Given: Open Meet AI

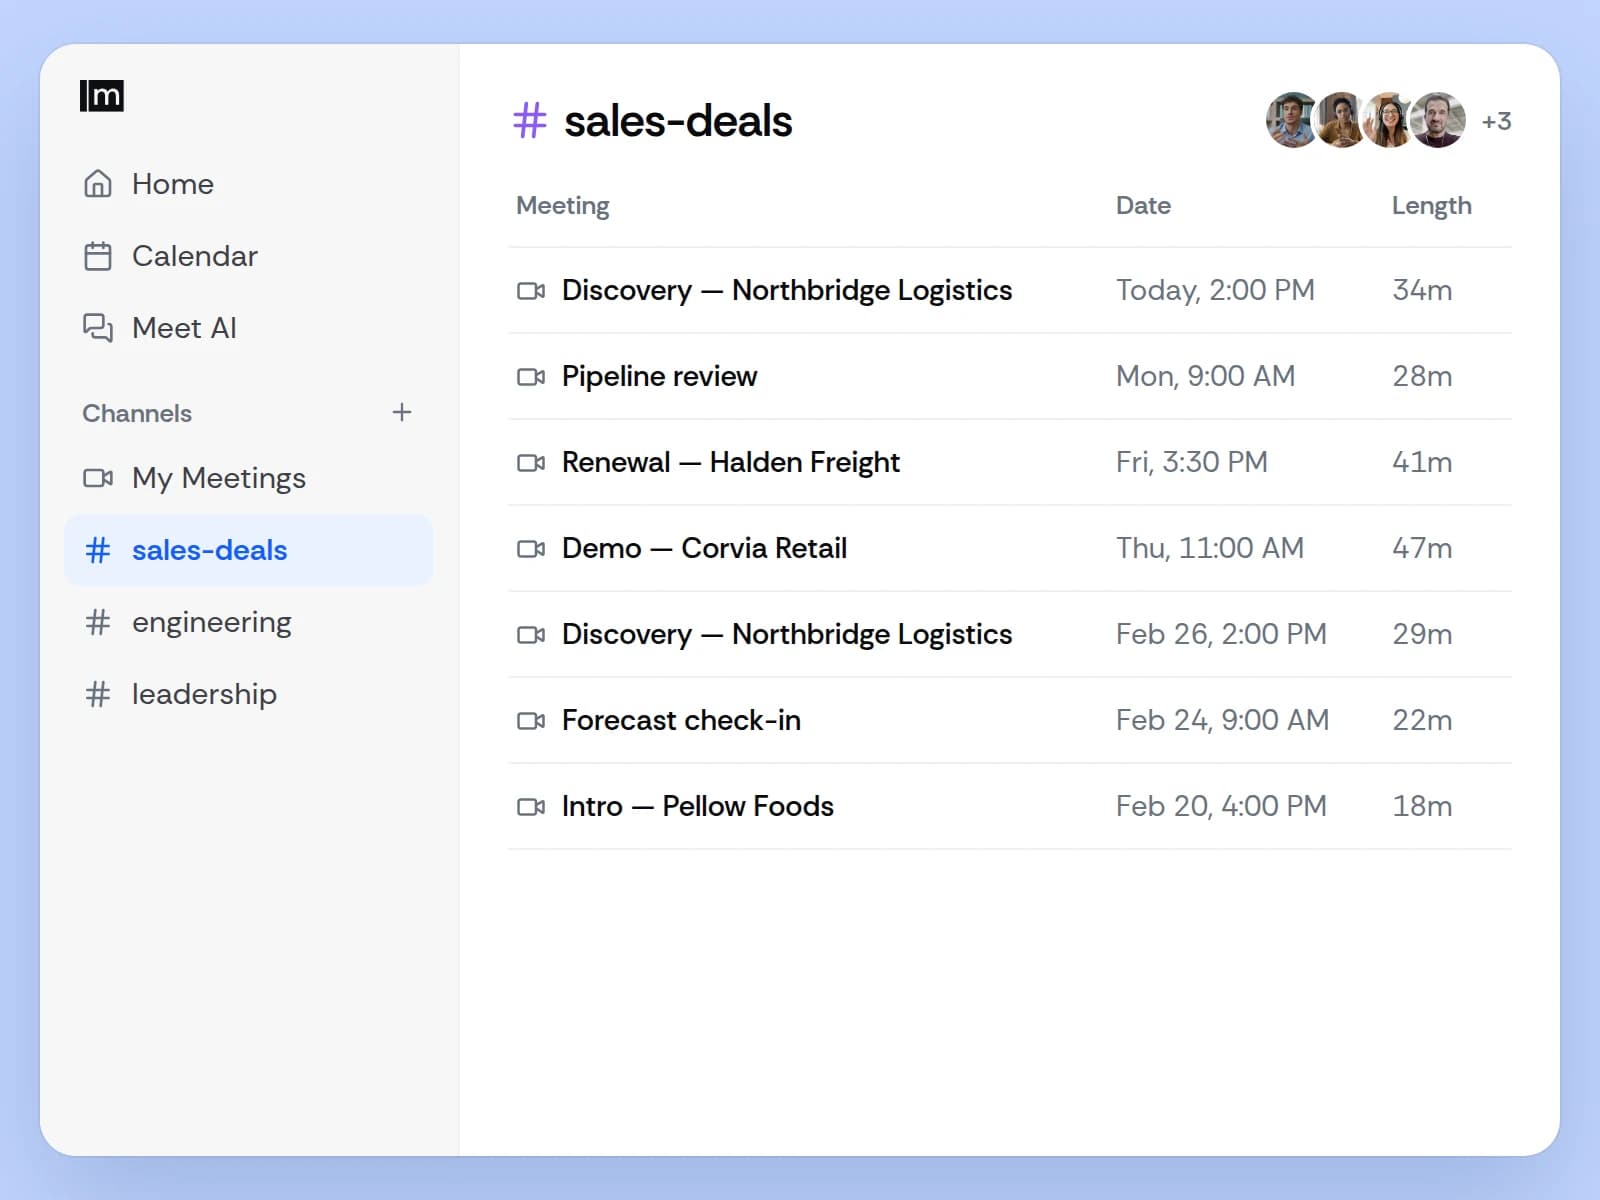Looking at the screenshot, I should (249, 328).
